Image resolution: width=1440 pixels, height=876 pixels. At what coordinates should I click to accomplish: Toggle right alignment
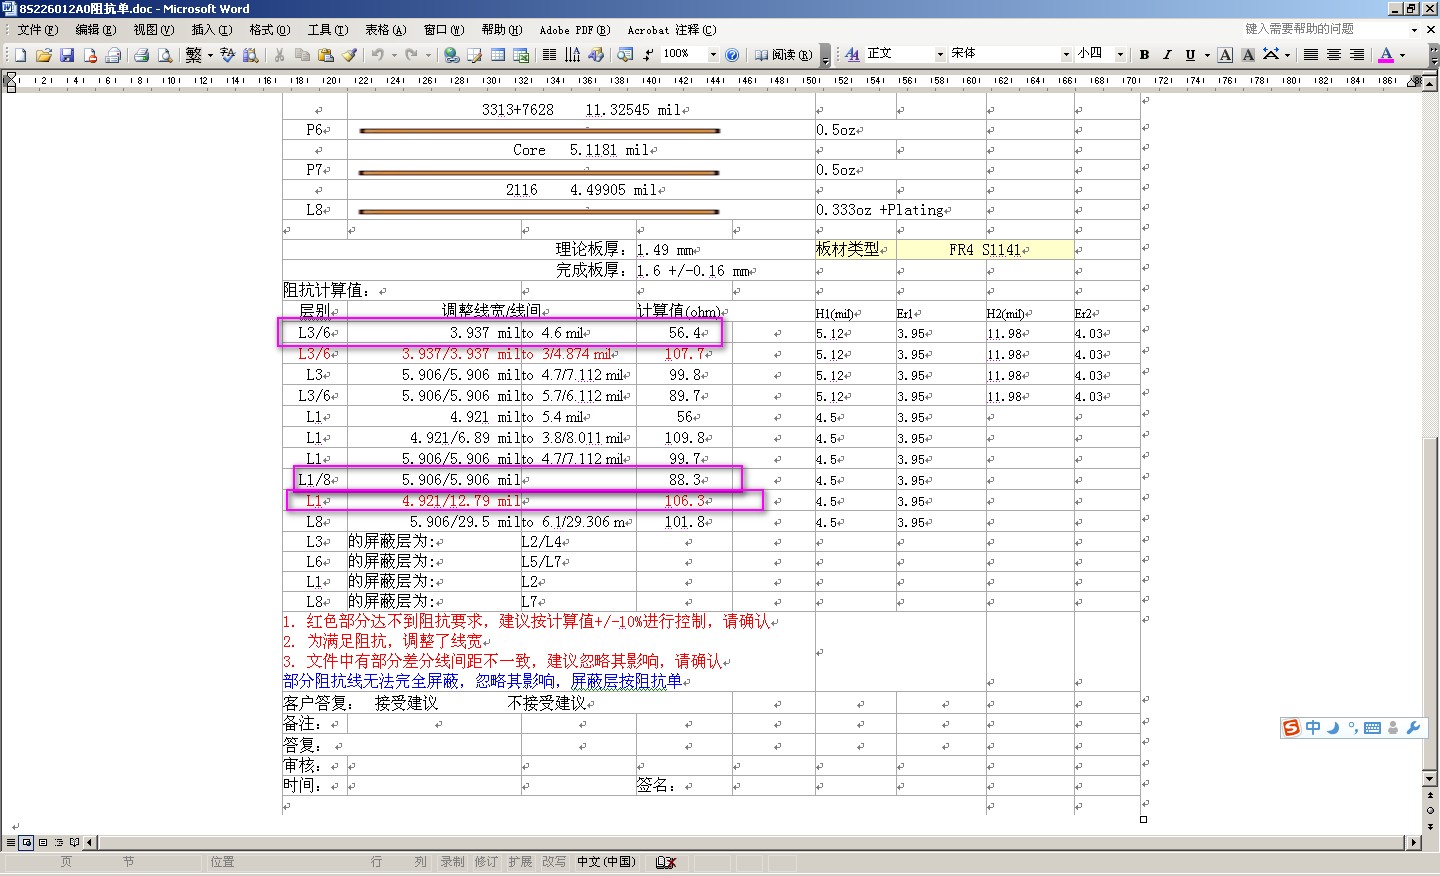pyautogui.click(x=1357, y=55)
